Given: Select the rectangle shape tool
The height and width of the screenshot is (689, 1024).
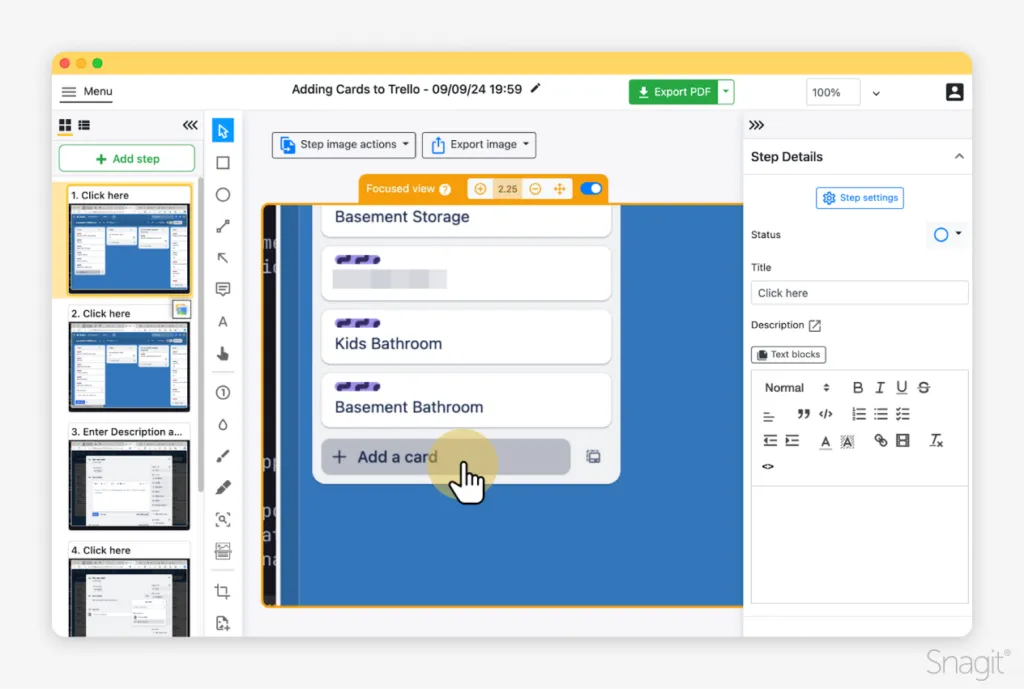Looking at the screenshot, I should pos(223,163).
